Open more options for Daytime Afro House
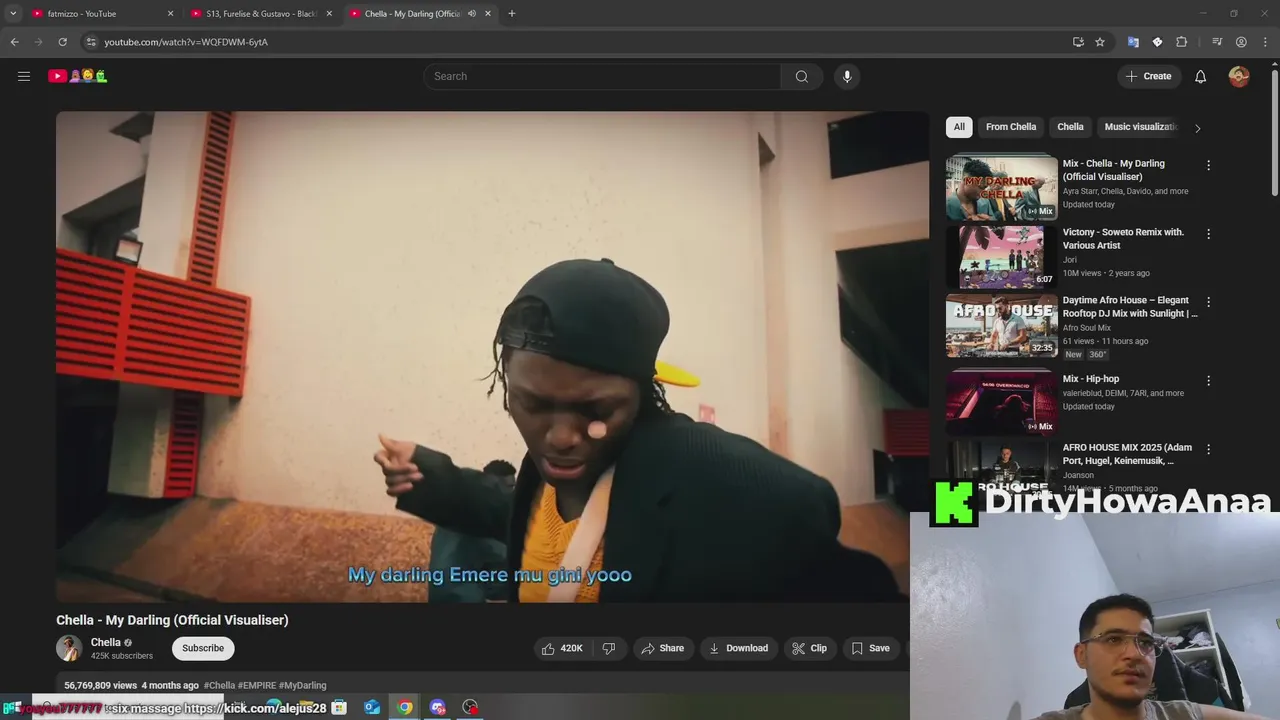Viewport: 1280px width, 720px height. (1208, 302)
